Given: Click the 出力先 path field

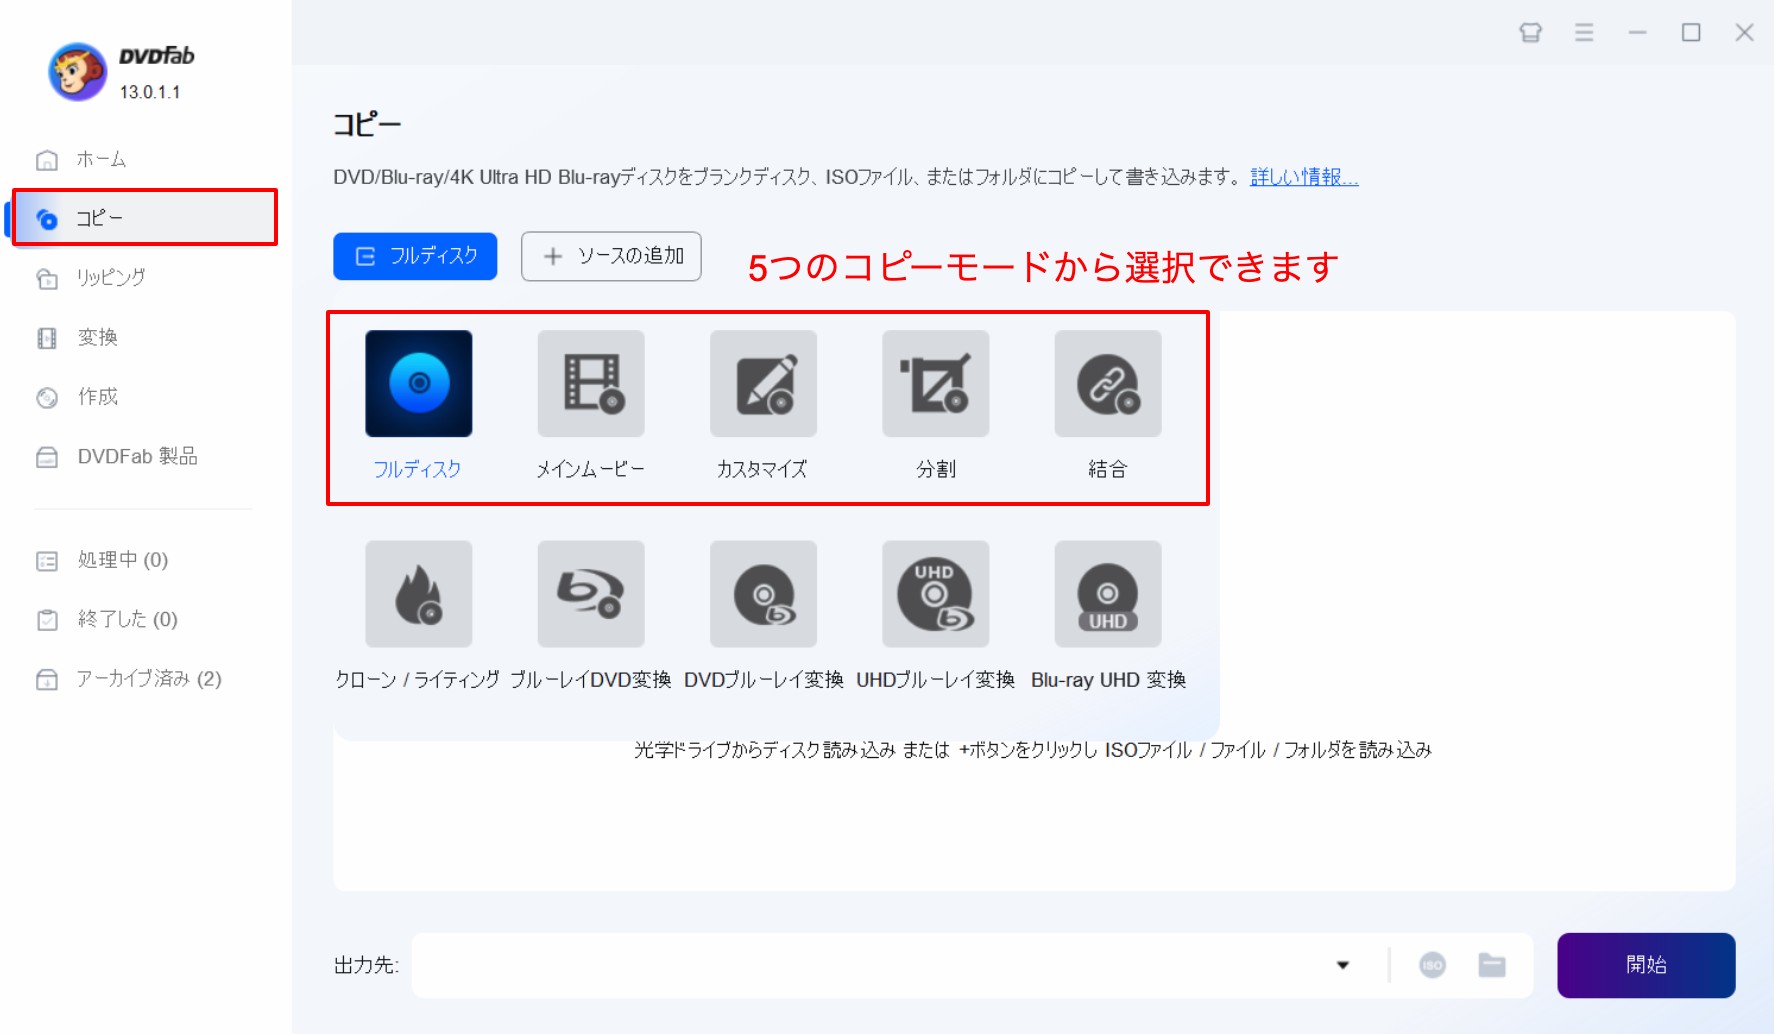Looking at the screenshot, I should (x=870, y=965).
